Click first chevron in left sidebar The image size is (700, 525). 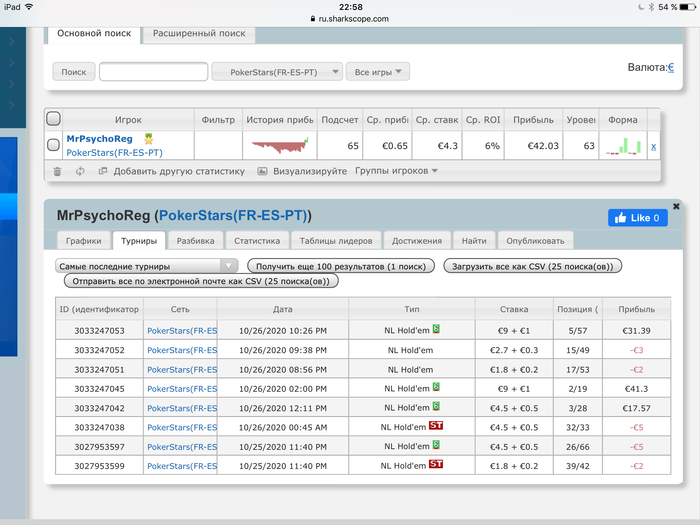pos(12,42)
